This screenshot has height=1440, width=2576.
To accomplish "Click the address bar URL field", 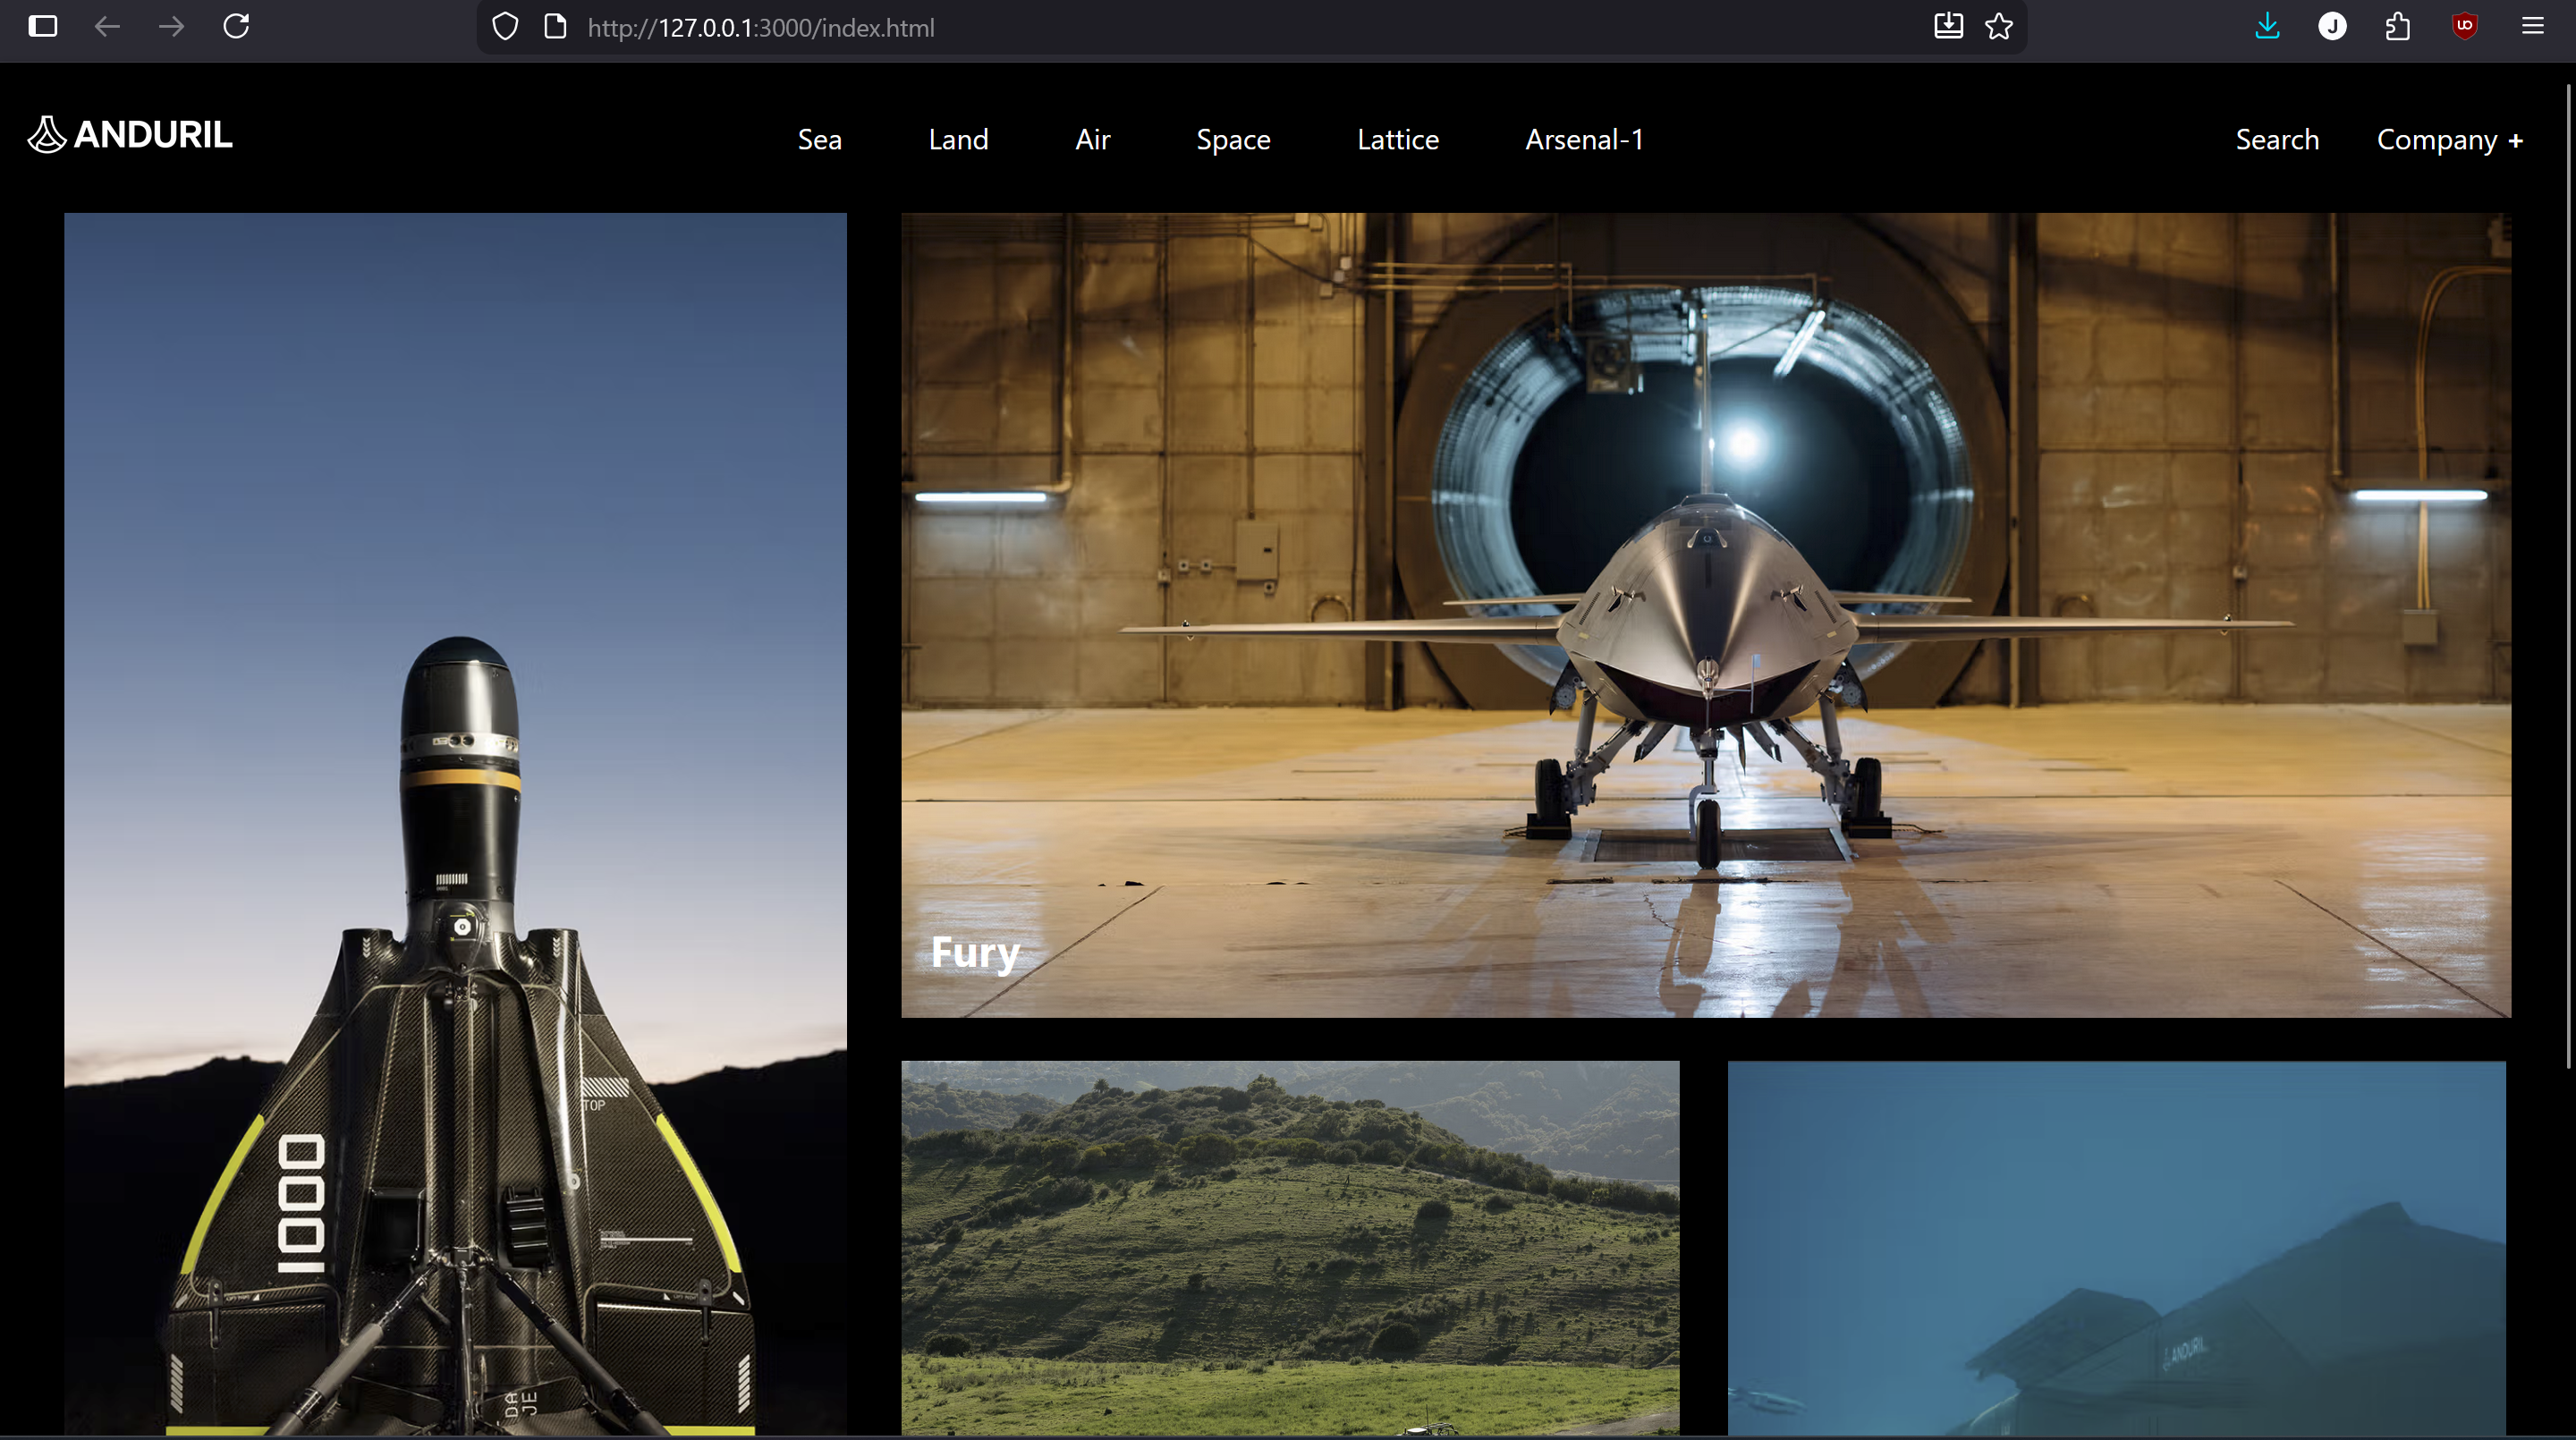I will click(x=1200, y=28).
